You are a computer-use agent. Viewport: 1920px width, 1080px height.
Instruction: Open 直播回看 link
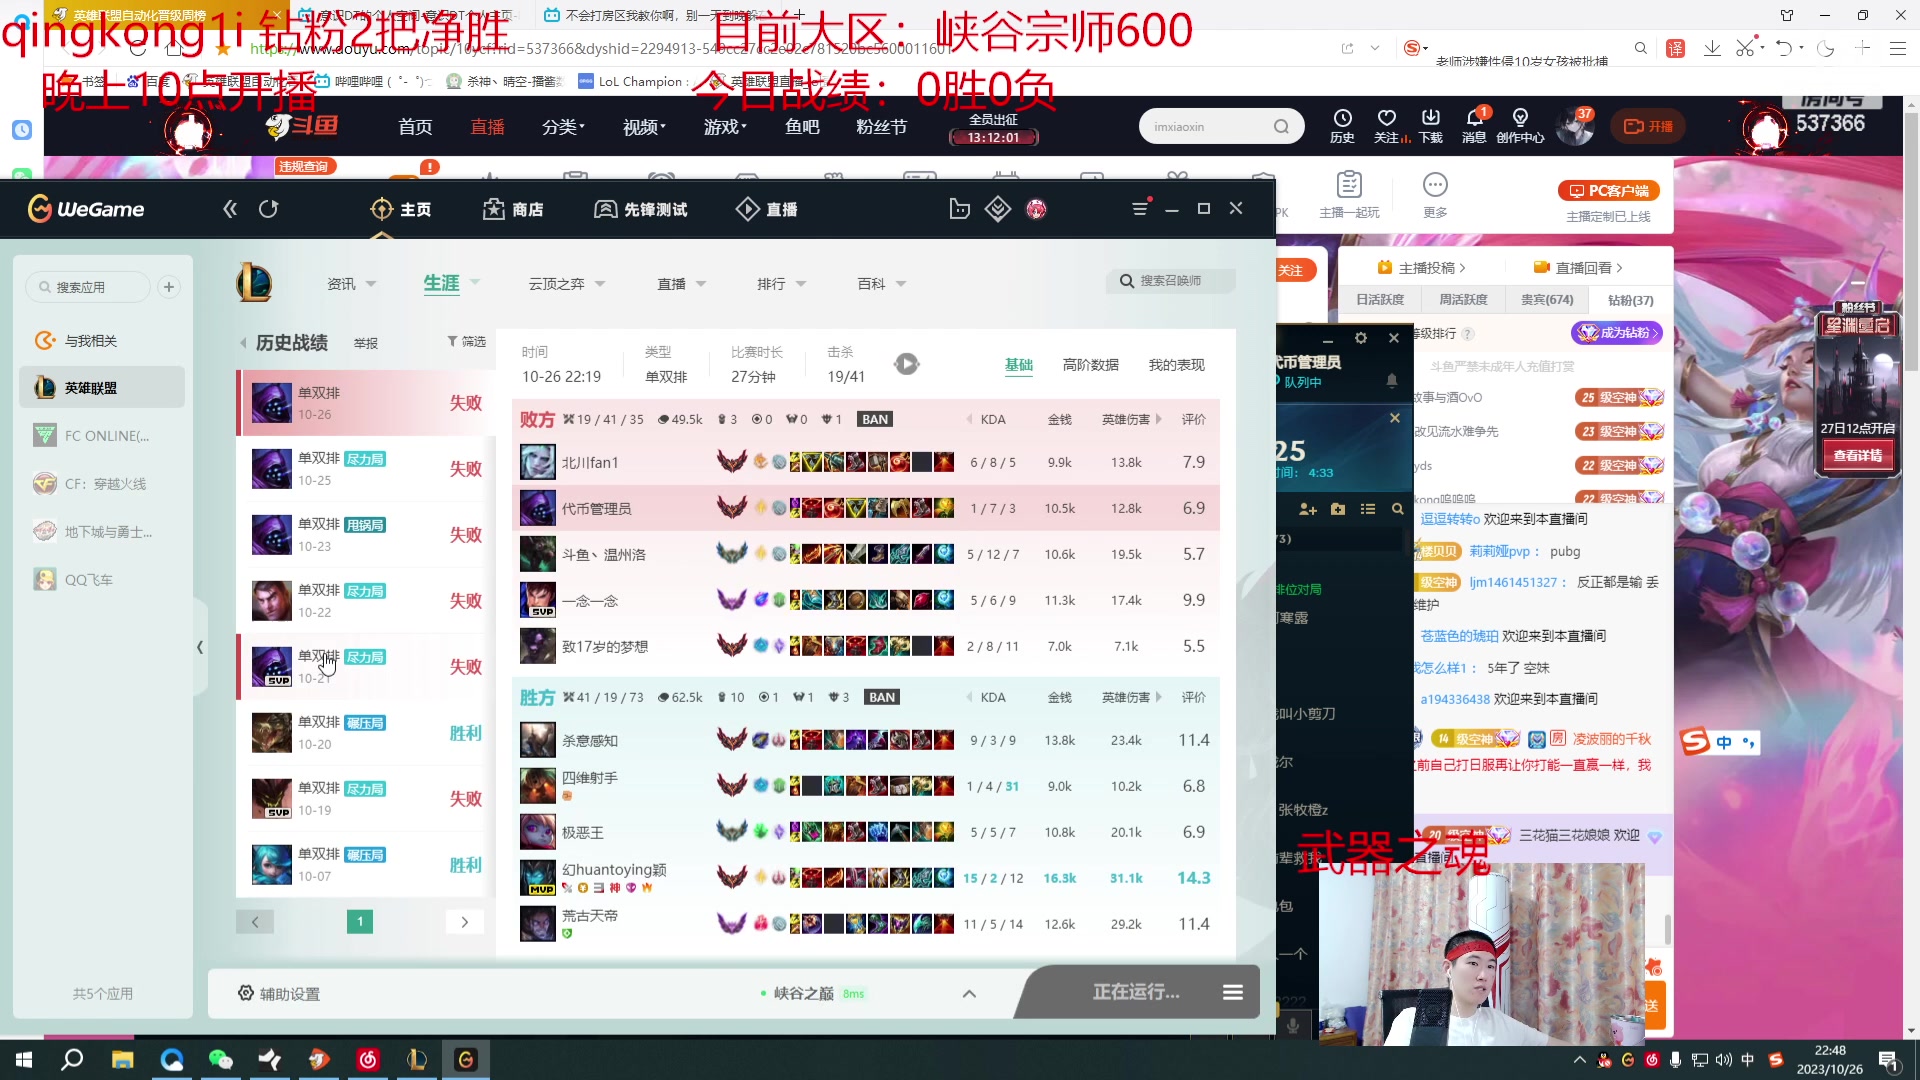(x=1577, y=267)
